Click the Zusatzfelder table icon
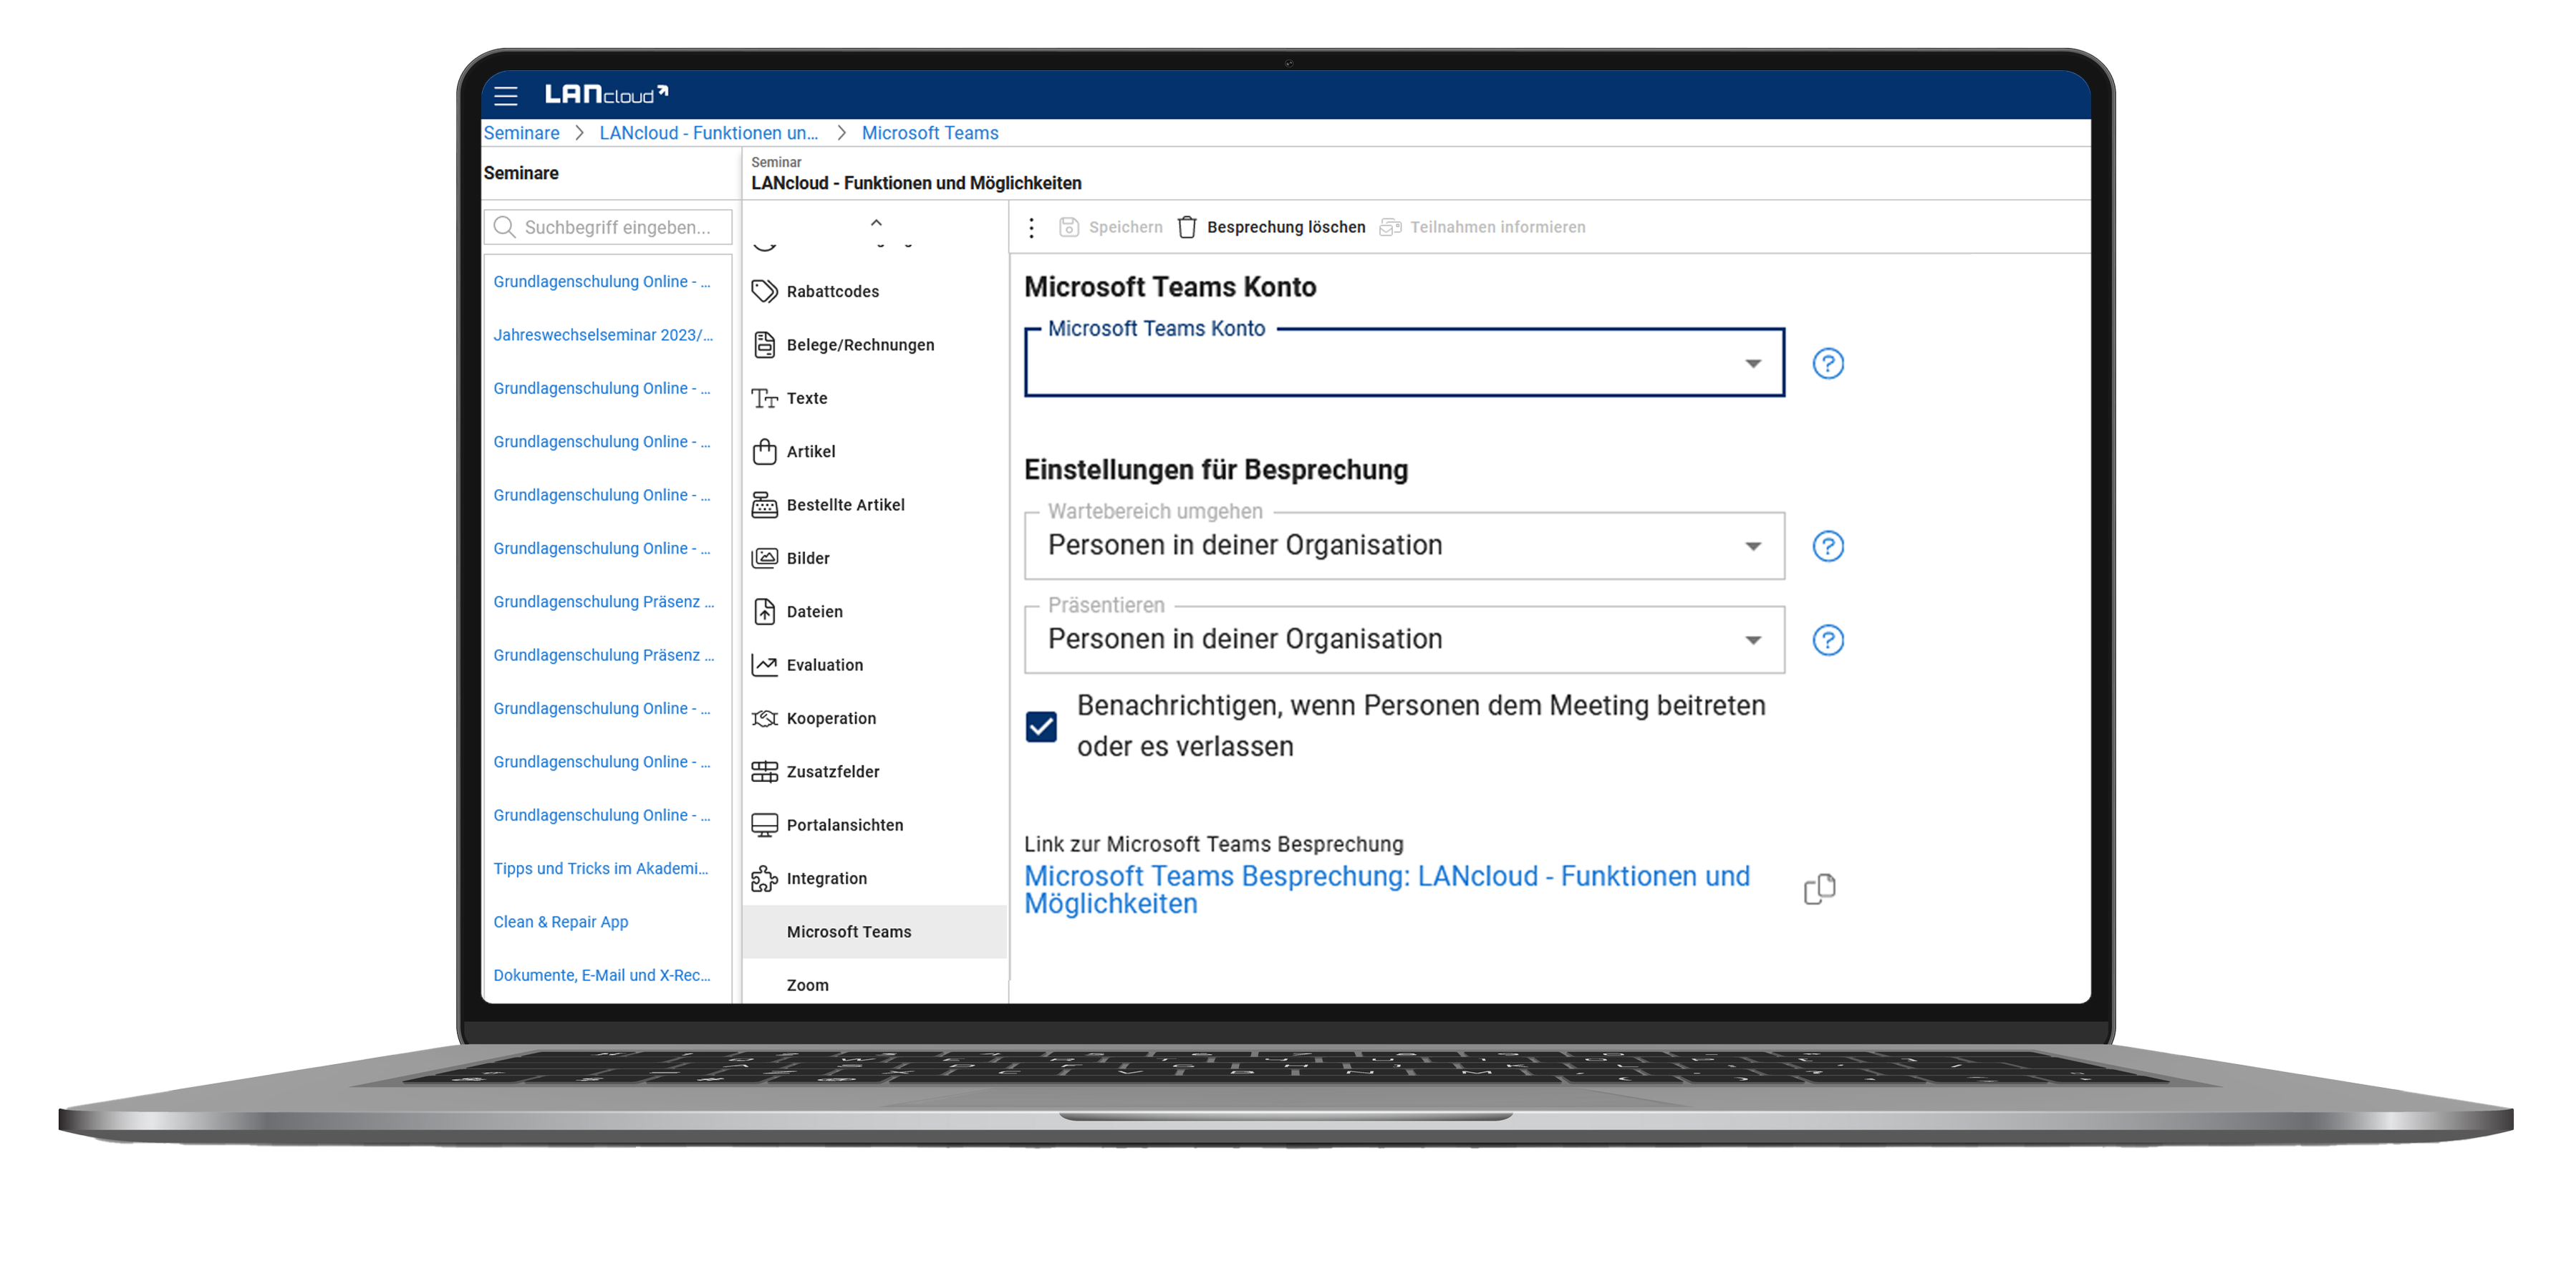Viewport: 2576px width, 1274px height. click(764, 771)
